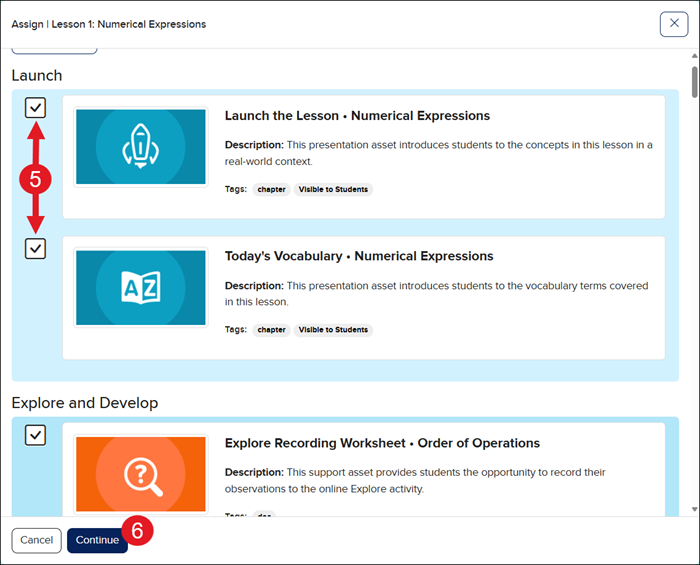Viewport: 700px width, 565px height.
Task: Click the magnifying glass question mark icon
Action: [140, 474]
